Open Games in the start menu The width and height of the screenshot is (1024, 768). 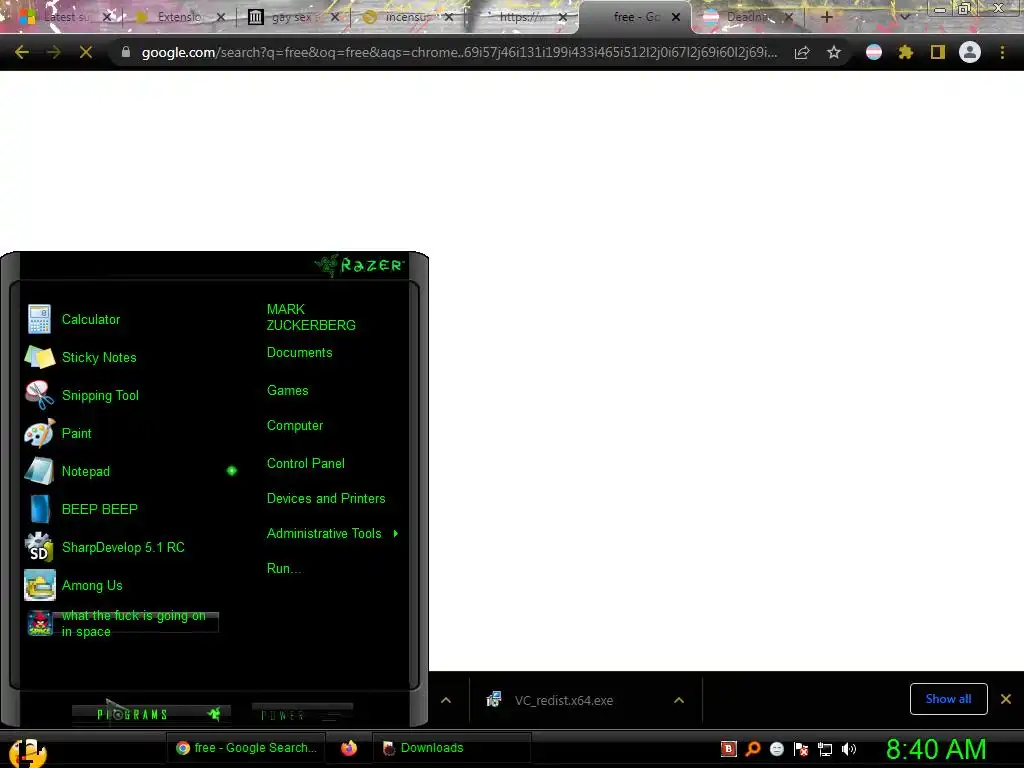pyautogui.click(x=287, y=391)
